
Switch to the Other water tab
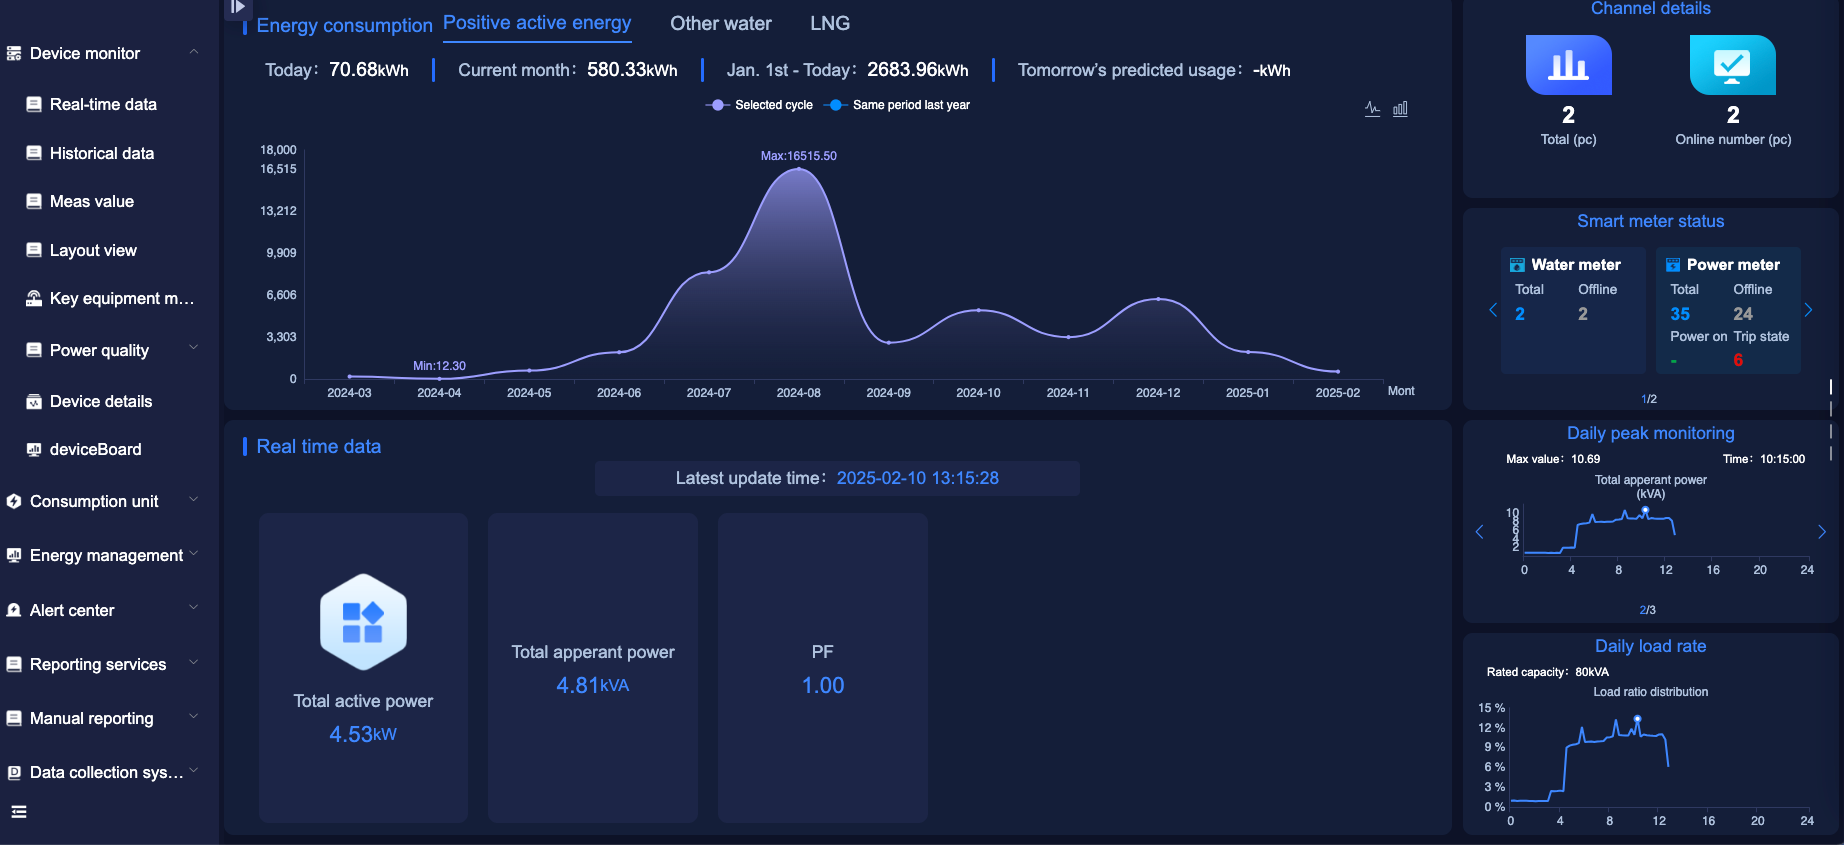click(x=720, y=23)
